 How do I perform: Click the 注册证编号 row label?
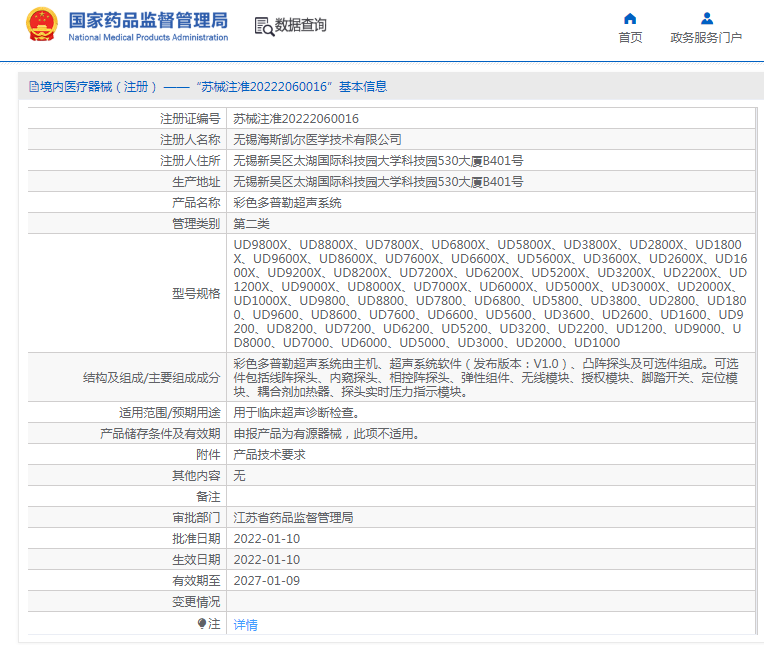click(190, 119)
